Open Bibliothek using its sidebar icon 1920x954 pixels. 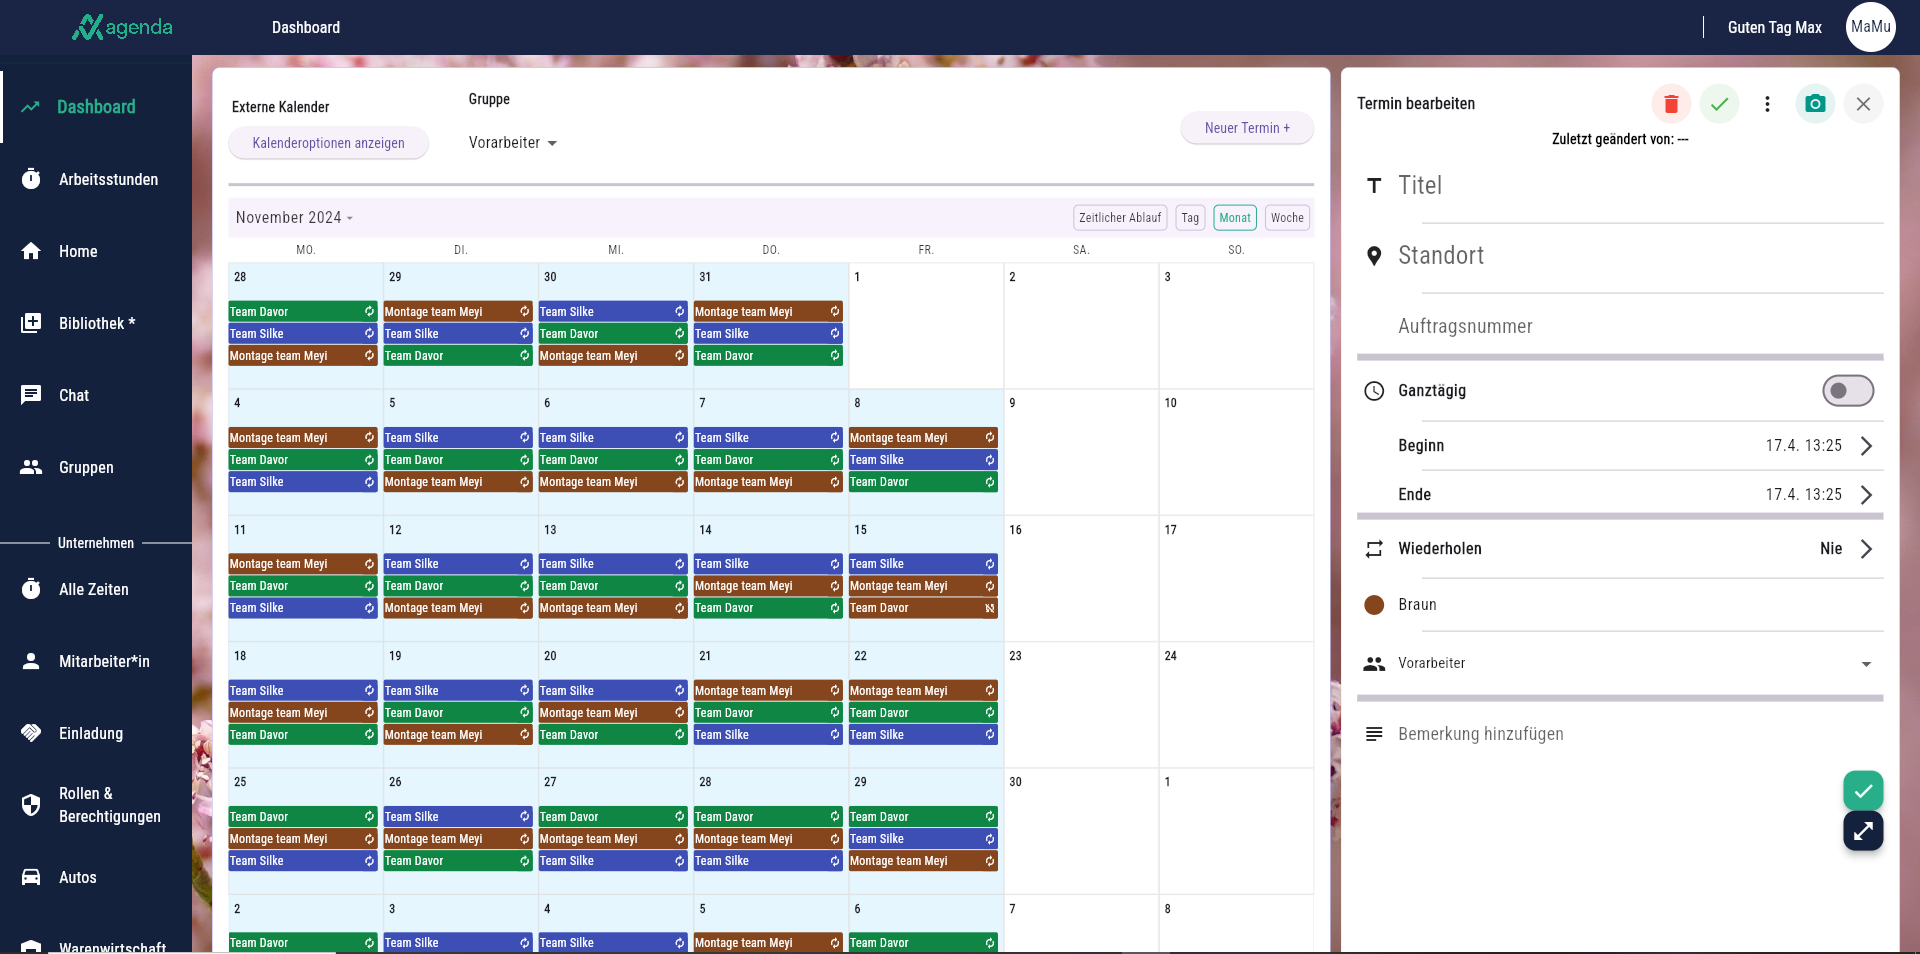pyautogui.click(x=31, y=322)
